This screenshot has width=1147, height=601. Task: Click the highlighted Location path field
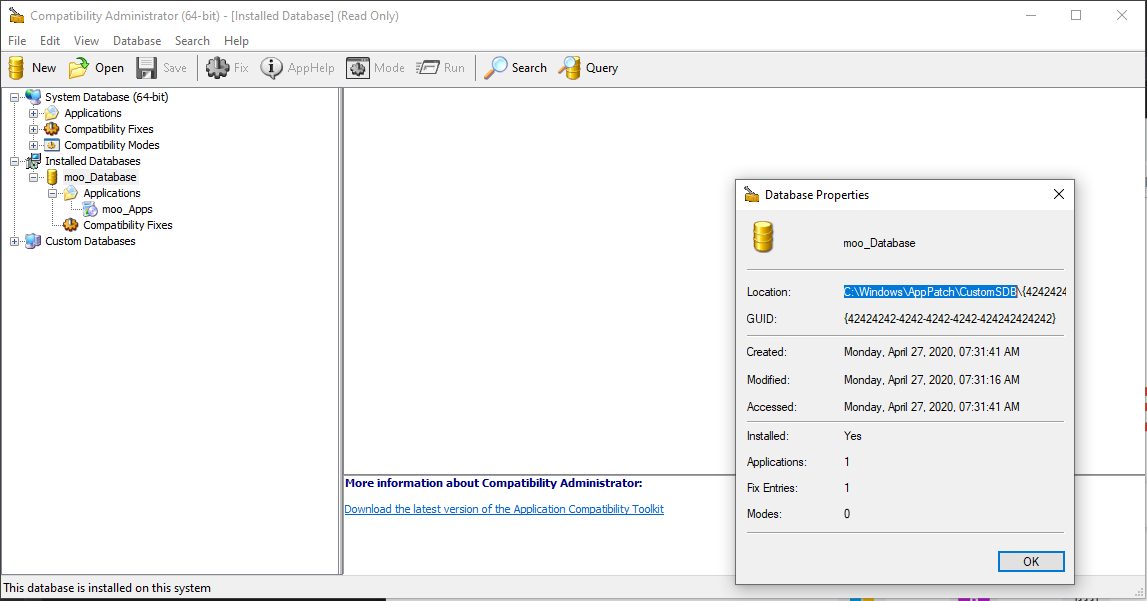tap(930, 292)
